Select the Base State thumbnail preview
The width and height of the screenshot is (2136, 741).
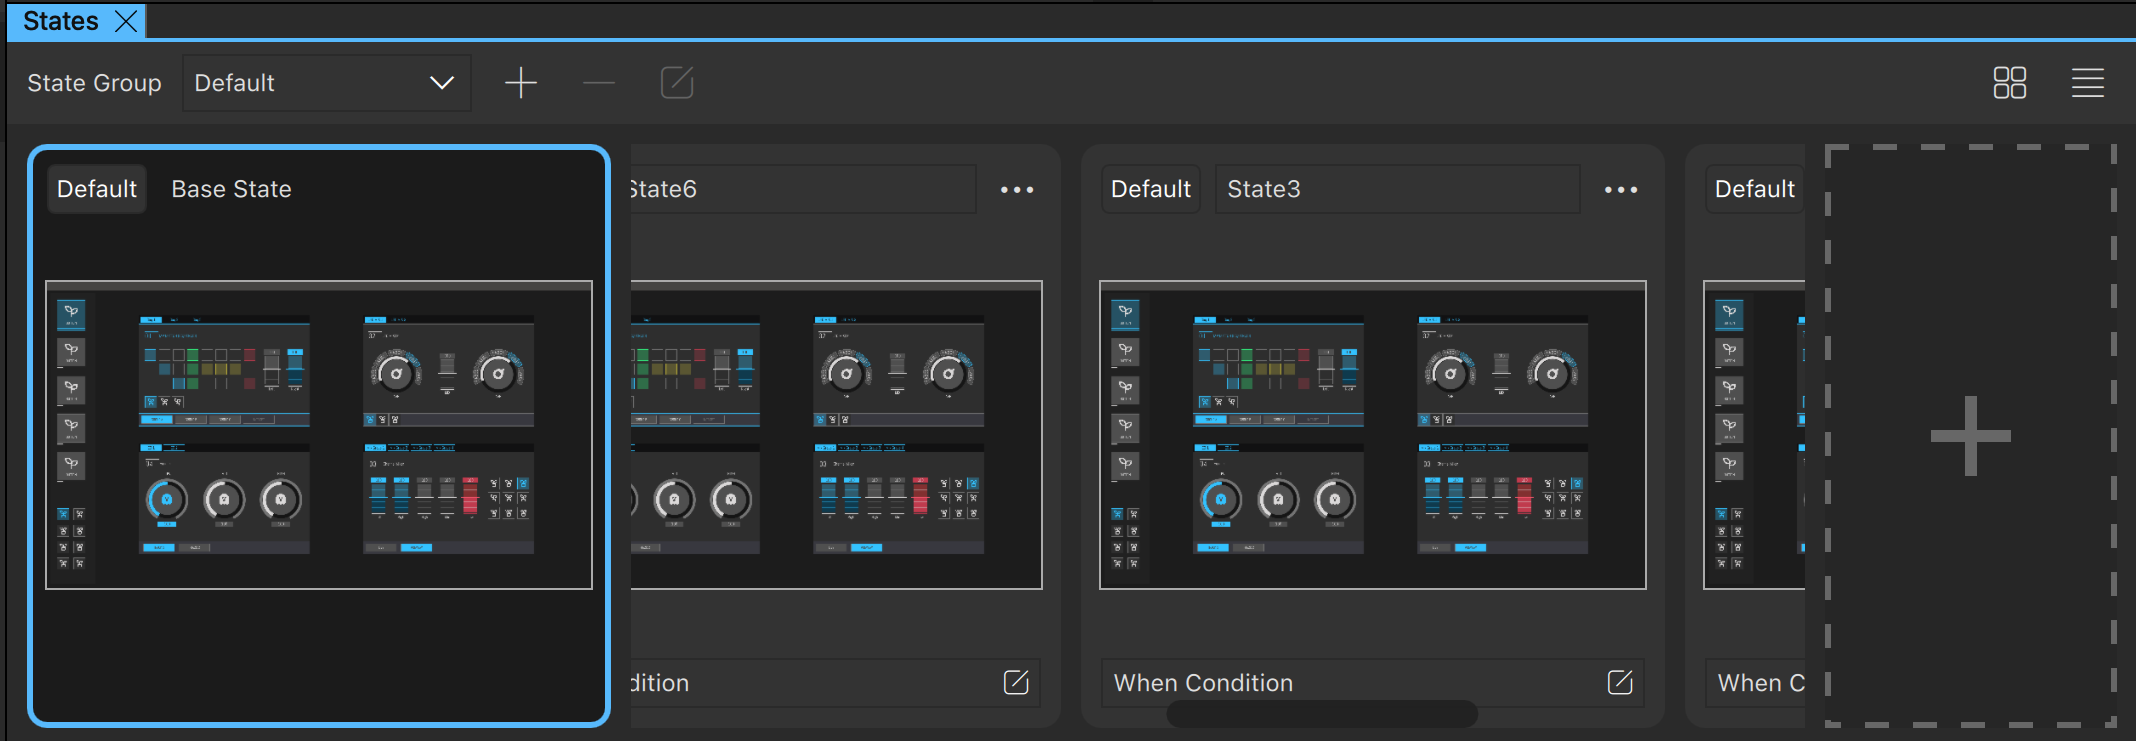tap(319, 435)
